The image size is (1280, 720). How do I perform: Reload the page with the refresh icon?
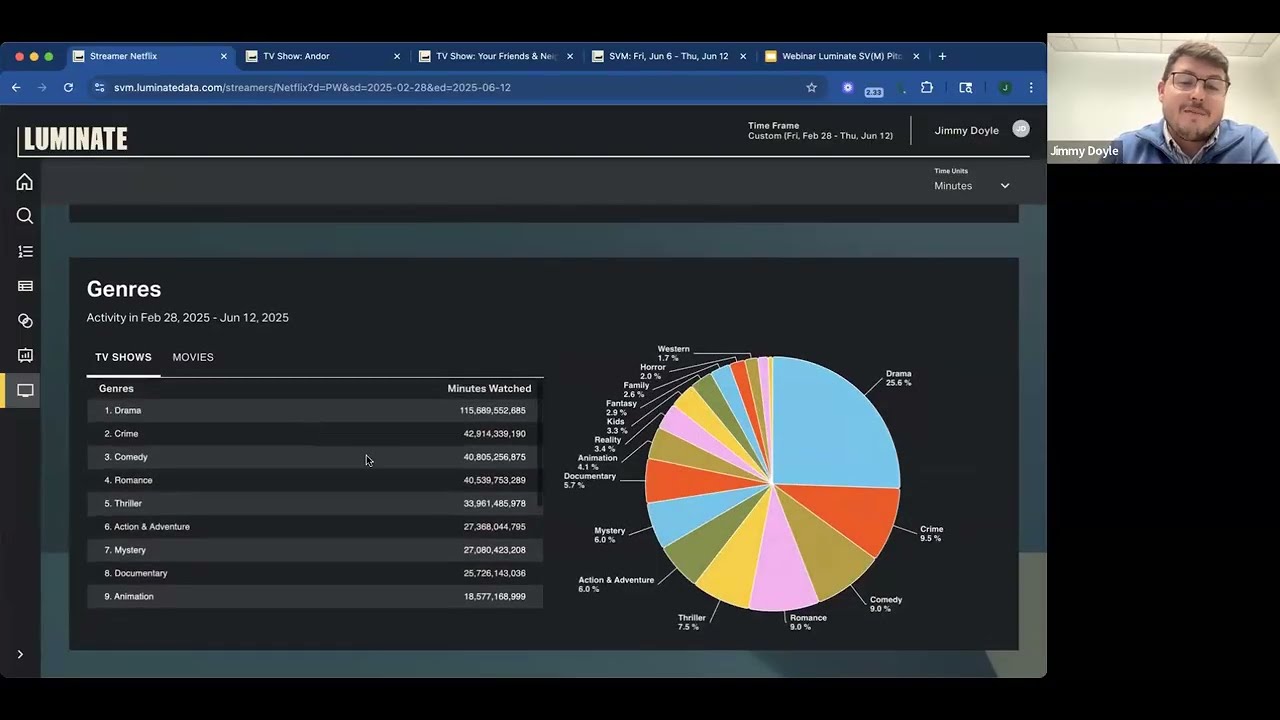pos(68,87)
